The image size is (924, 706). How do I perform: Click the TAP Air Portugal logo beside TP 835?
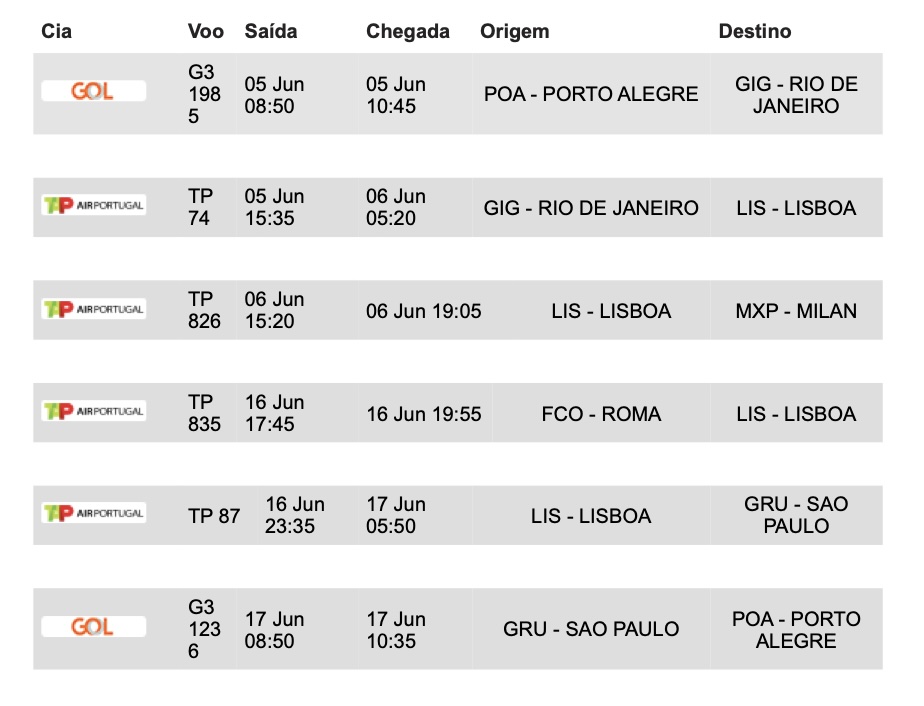(x=93, y=411)
